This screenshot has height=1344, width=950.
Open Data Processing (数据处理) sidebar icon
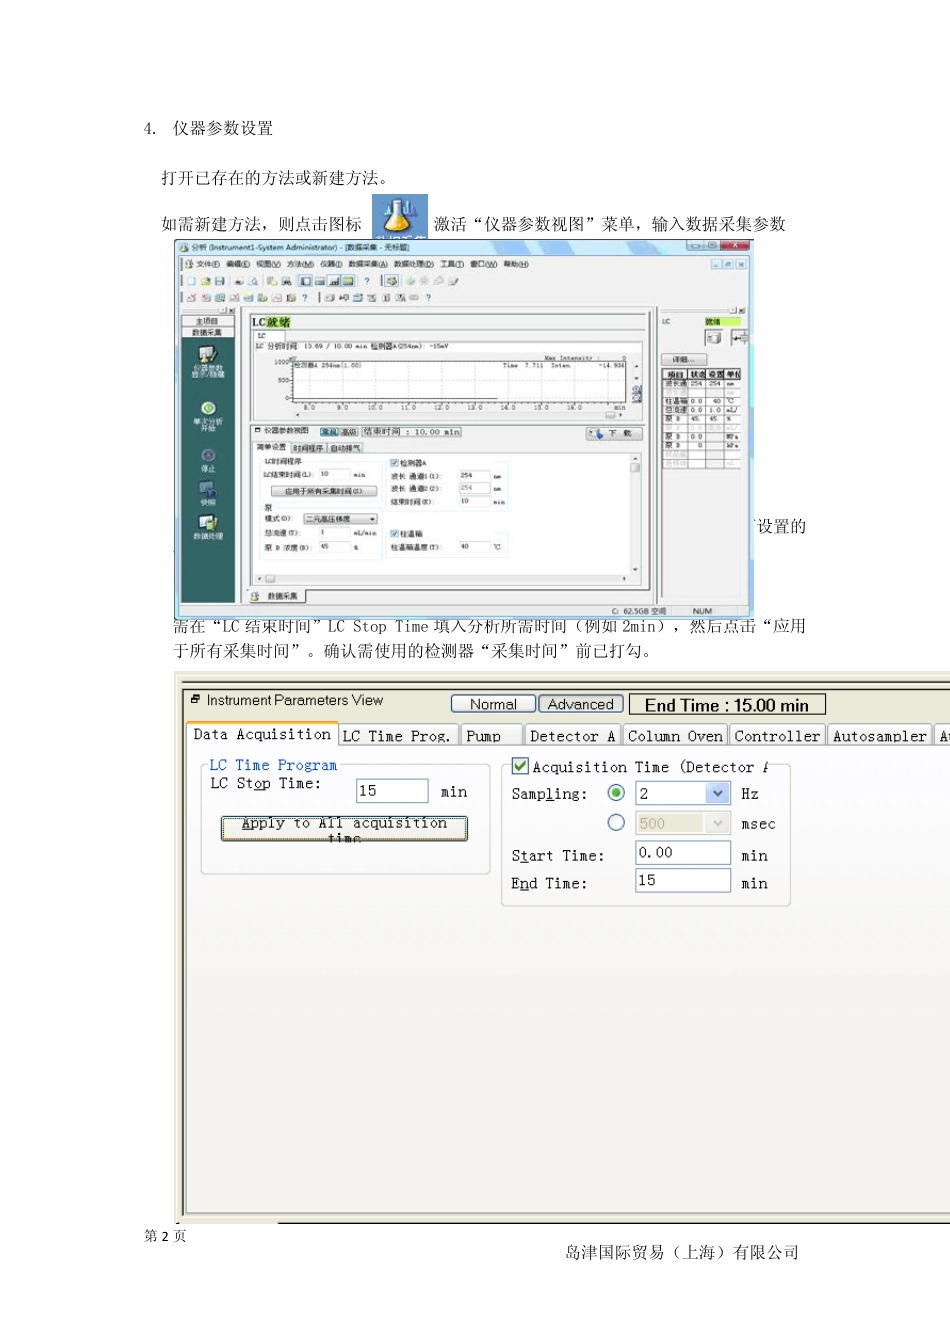point(208,523)
